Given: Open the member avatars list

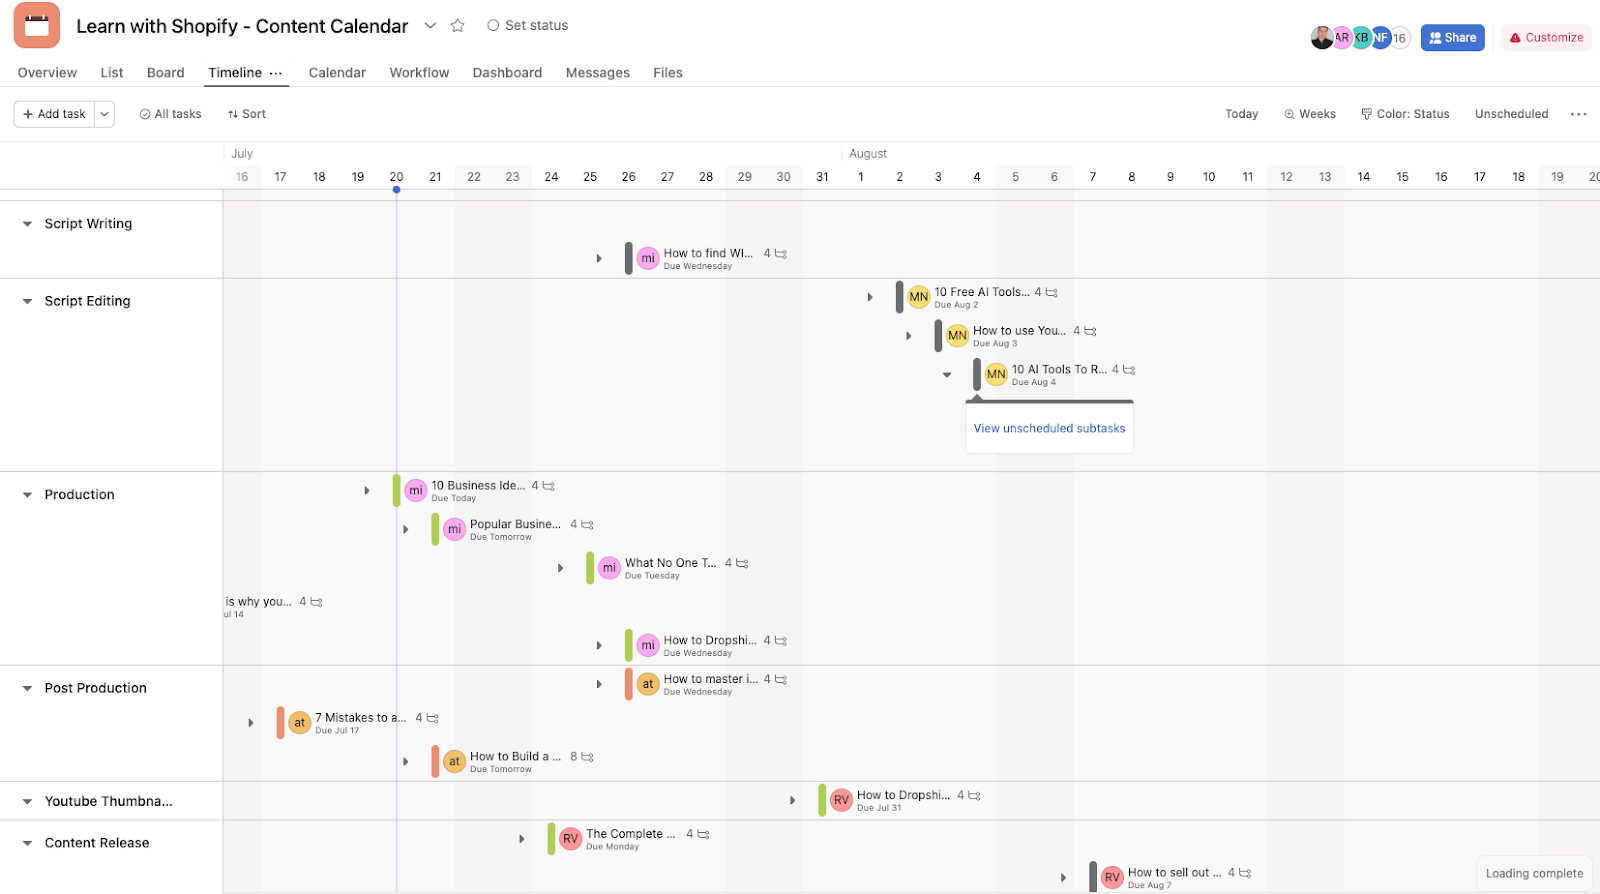Looking at the screenshot, I should (x=1360, y=38).
